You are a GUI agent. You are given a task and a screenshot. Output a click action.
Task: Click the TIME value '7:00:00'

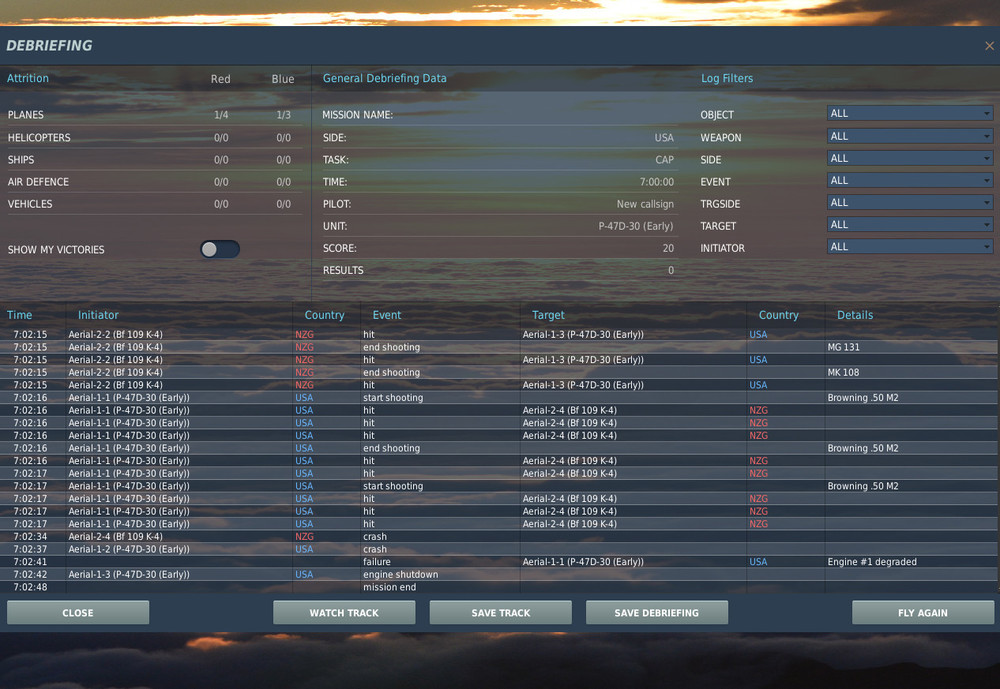click(656, 182)
